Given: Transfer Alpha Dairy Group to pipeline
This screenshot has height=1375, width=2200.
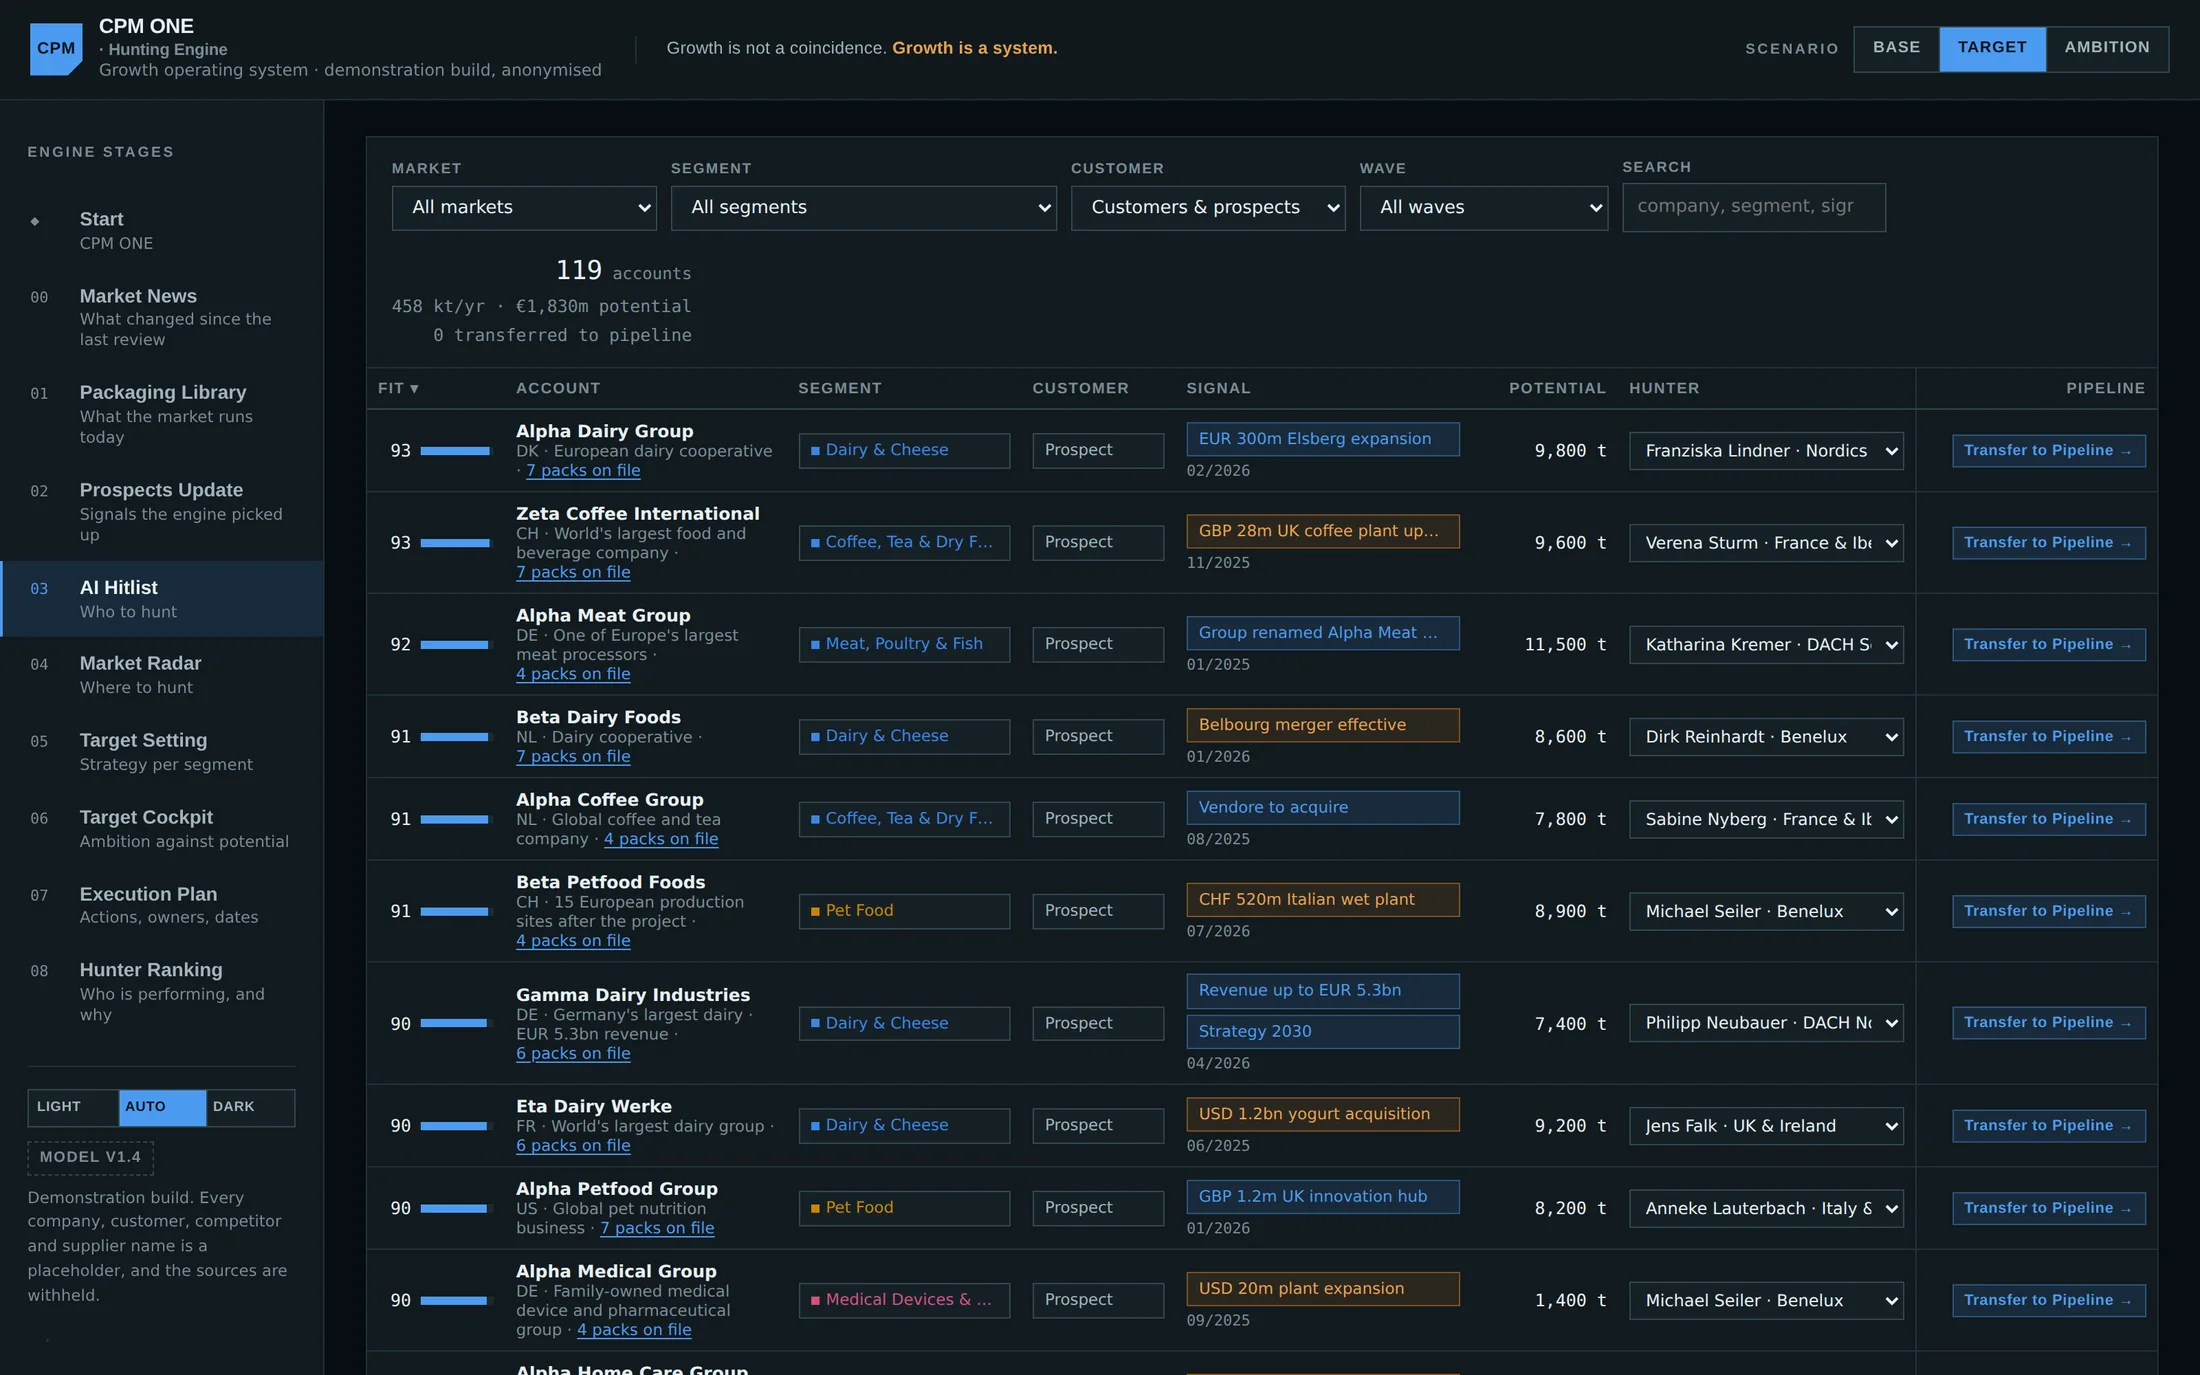Looking at the screenshot, I should (x=2048, y=451).
